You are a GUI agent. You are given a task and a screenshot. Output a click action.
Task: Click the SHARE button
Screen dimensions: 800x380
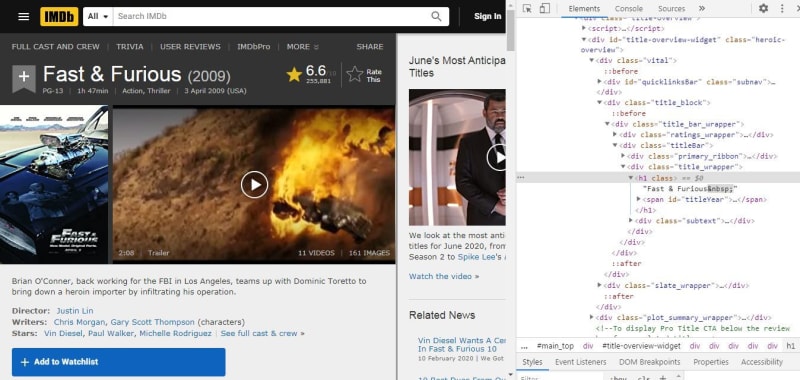click(370, 46)
